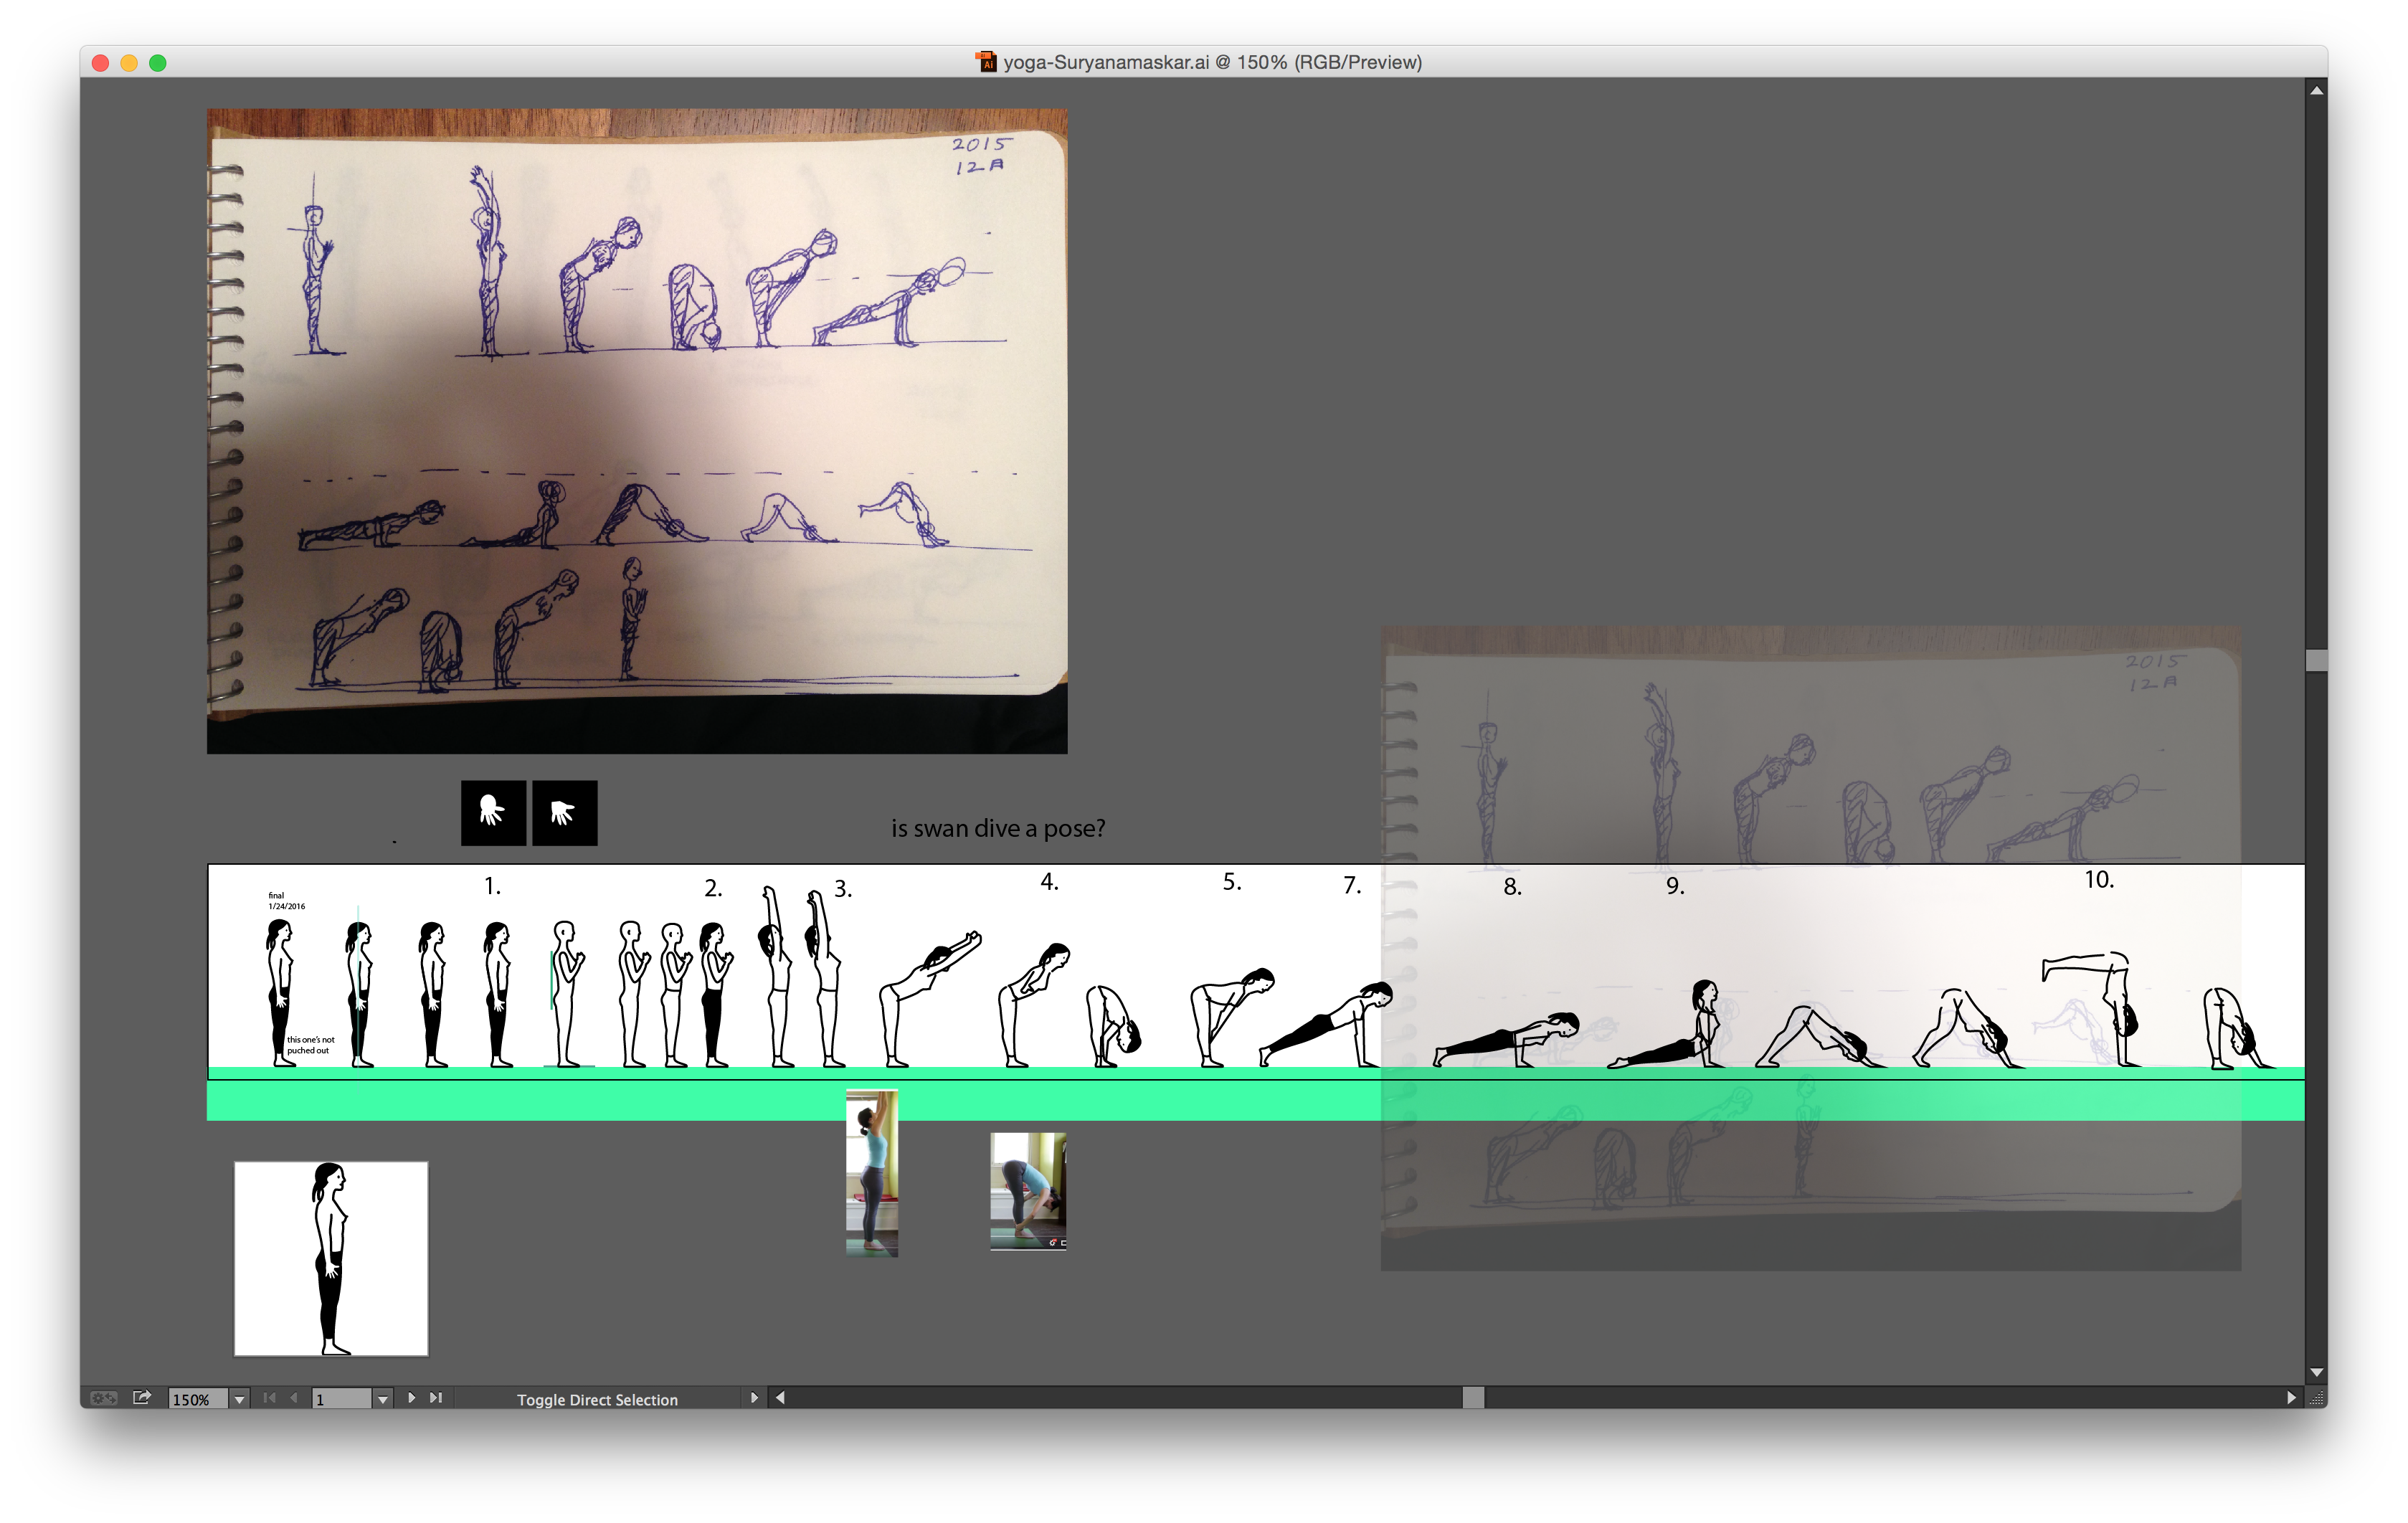Click the horizontal scrollbar left arrow
Viewport: 2408px width, 1523px height.
[780, 1398]
